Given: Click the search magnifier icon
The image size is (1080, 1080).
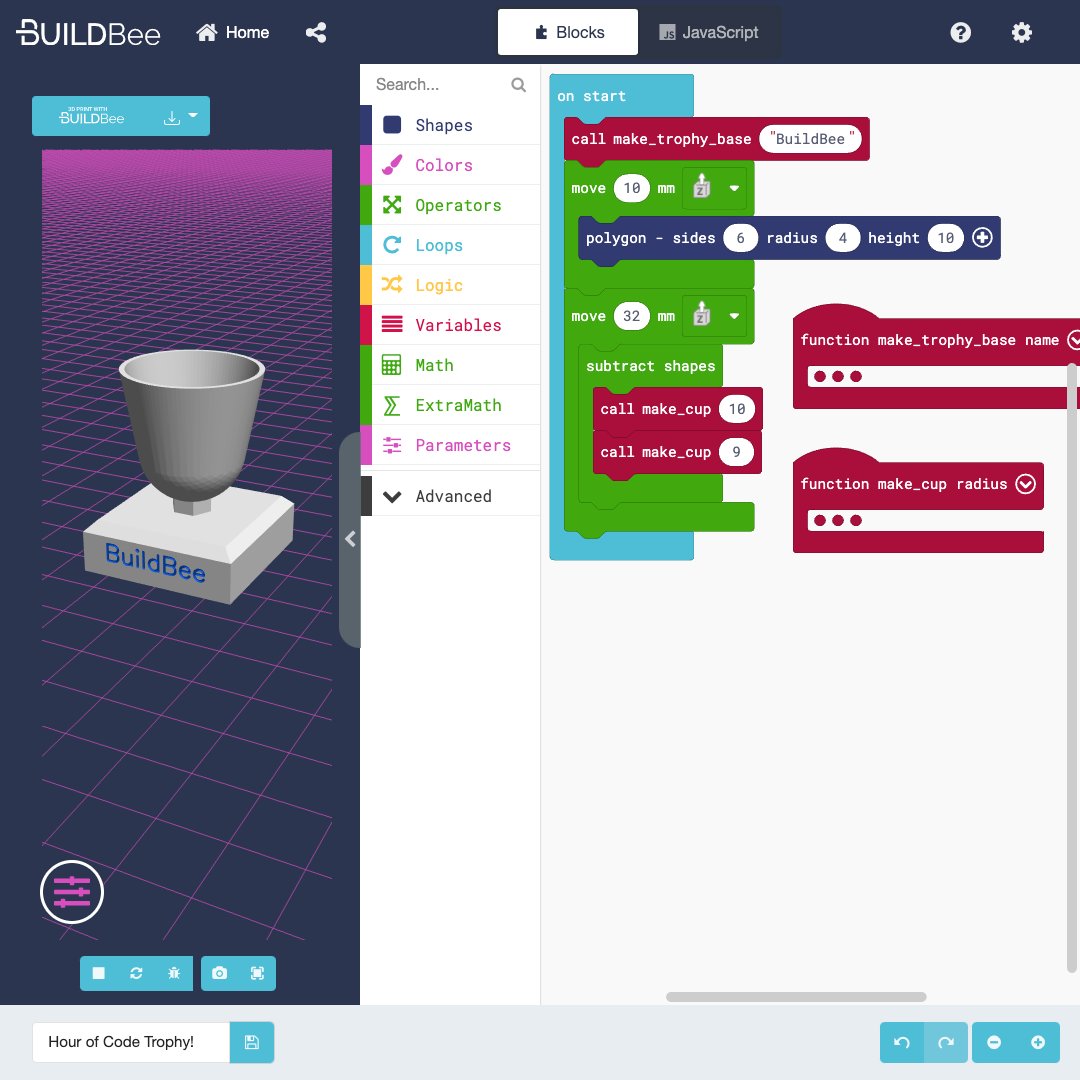Looking at the screenshot, I should click(519, 85).
